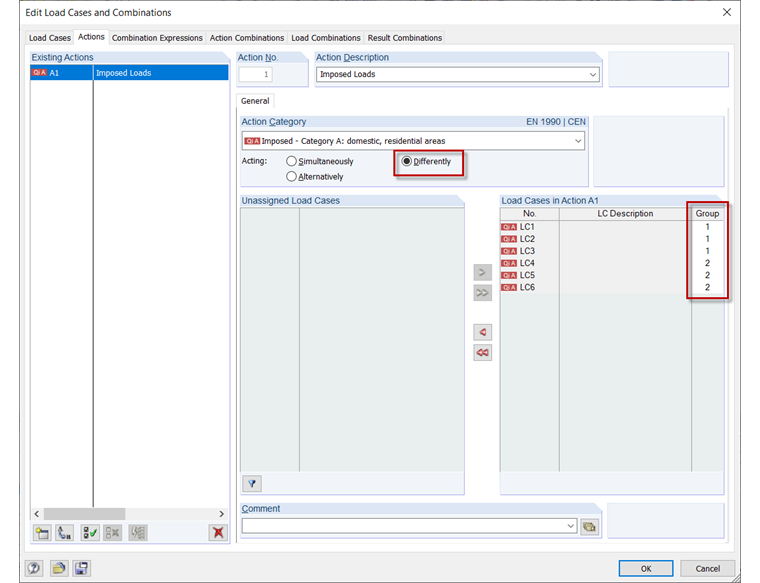
Task: Open the Action Category dropdown
Action: point(578,141)
